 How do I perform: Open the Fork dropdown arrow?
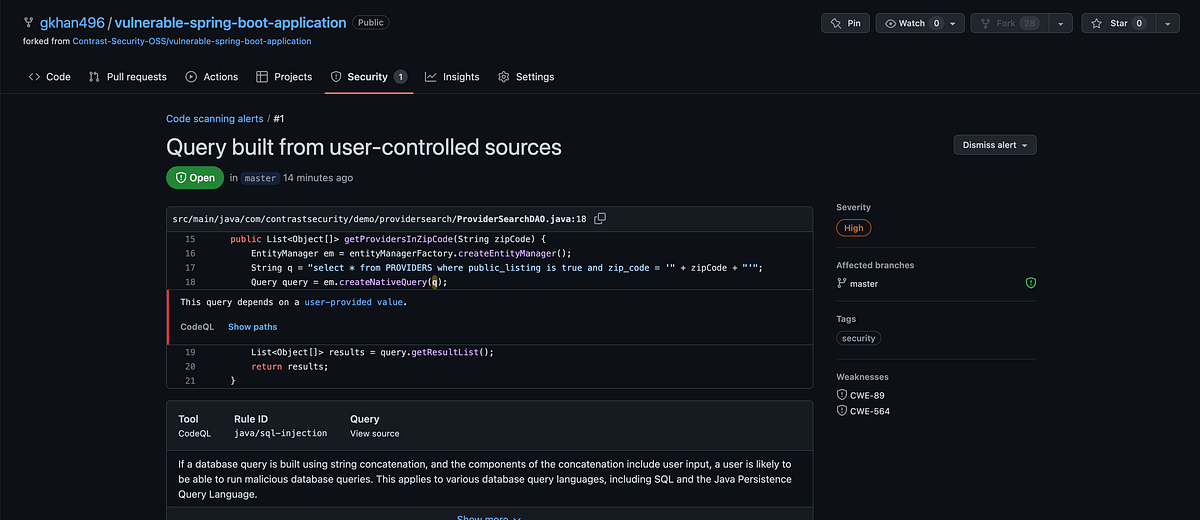[x=1060, y=23]
